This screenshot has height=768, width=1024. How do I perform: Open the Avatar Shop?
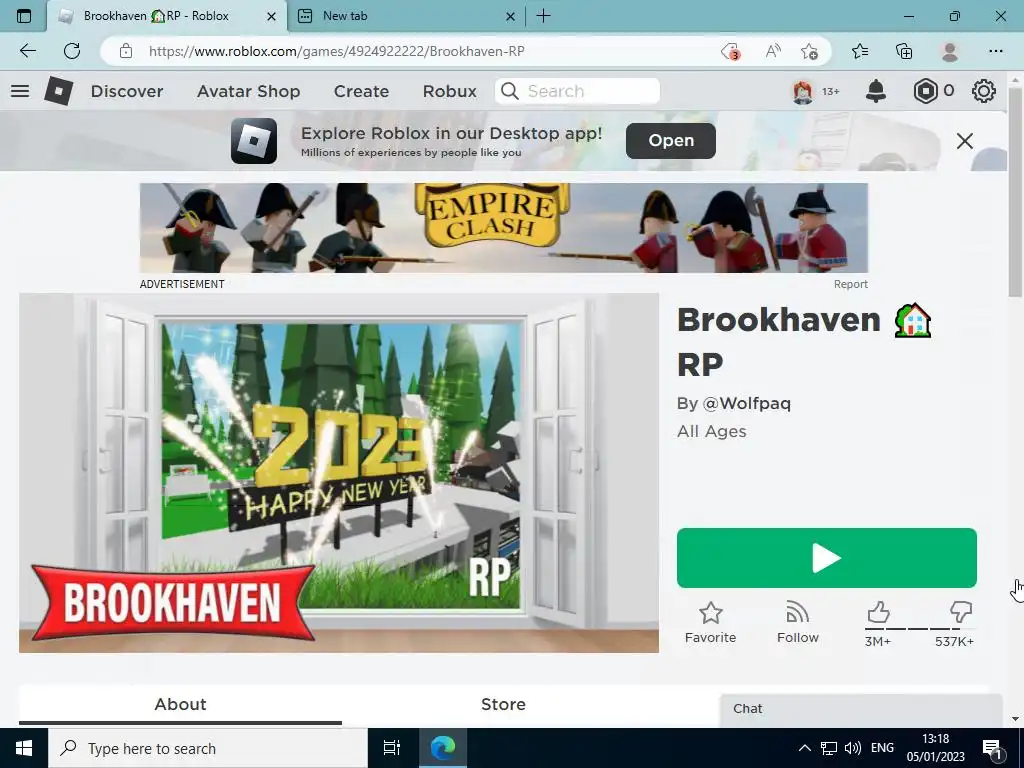pyautogui.click(x=248, y=91)
